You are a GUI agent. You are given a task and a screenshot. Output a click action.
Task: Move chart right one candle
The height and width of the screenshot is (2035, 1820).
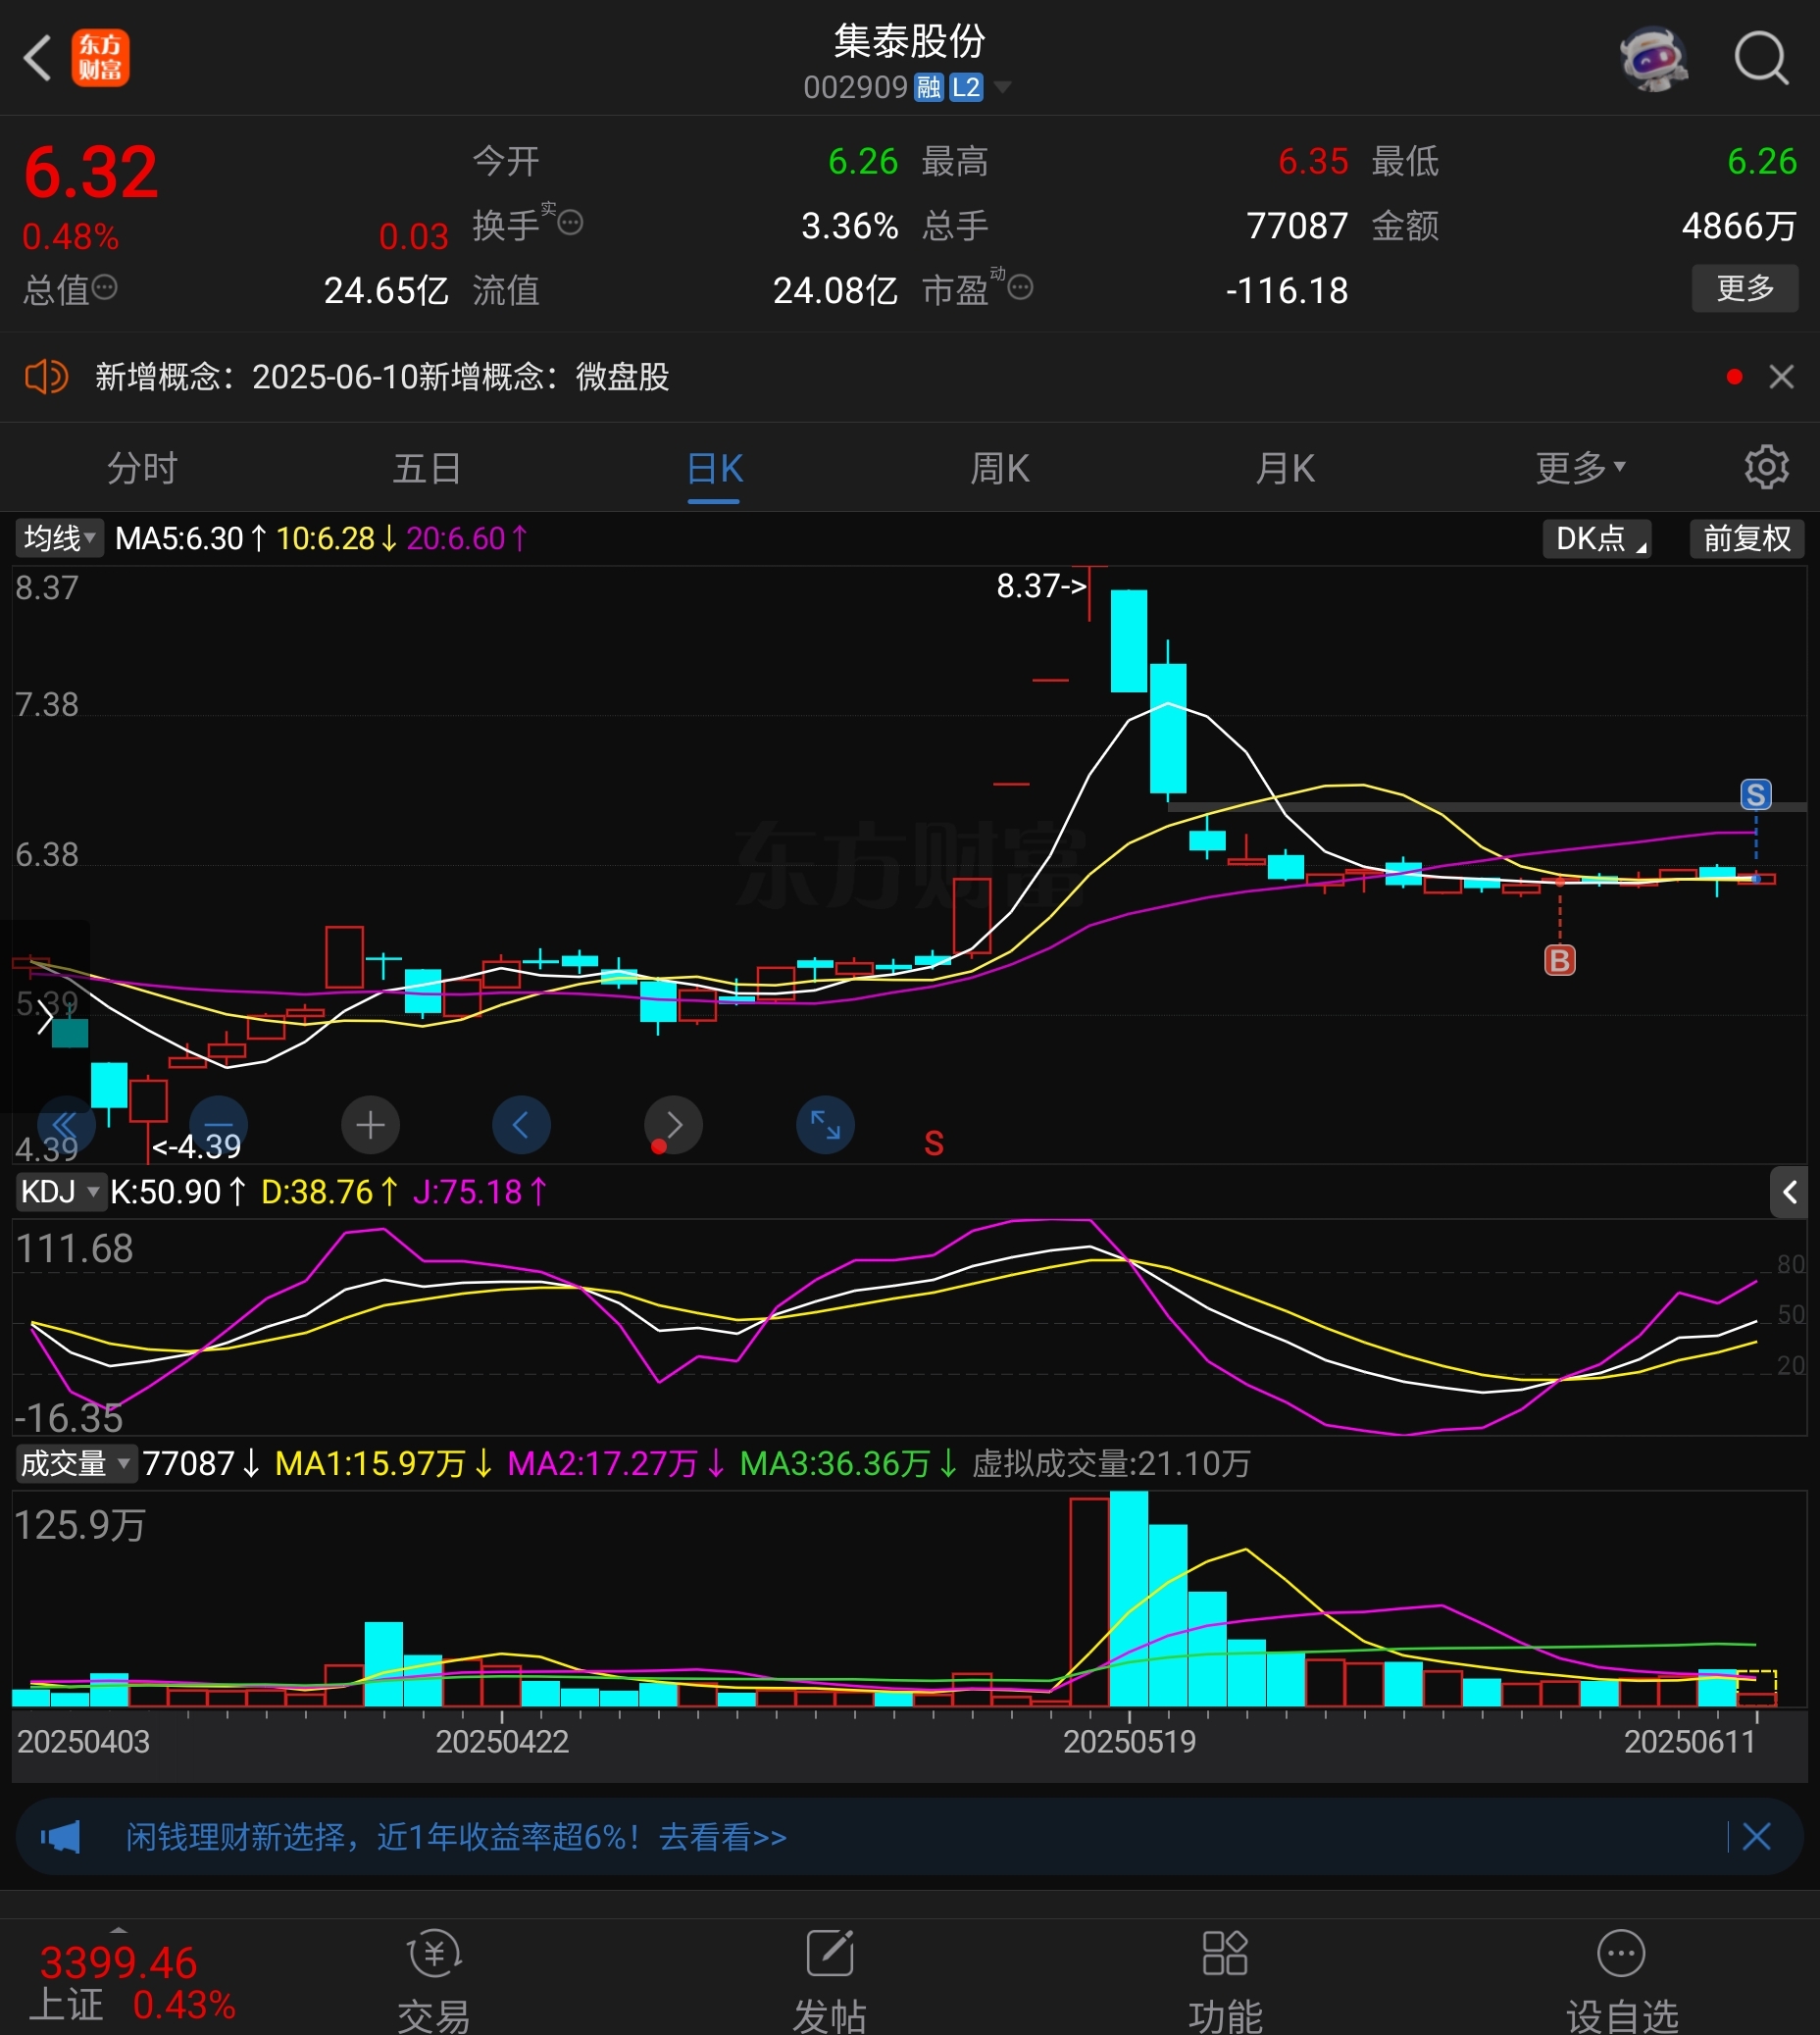(x=673, y=1126)
